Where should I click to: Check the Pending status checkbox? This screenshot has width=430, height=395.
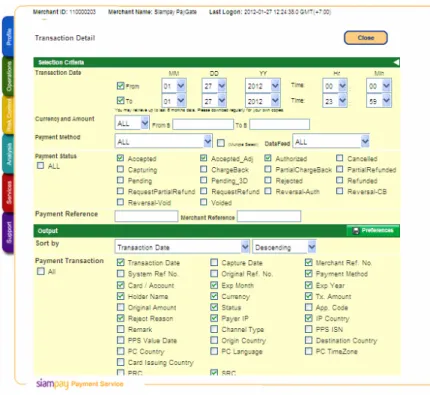click(x=120, y=180)
